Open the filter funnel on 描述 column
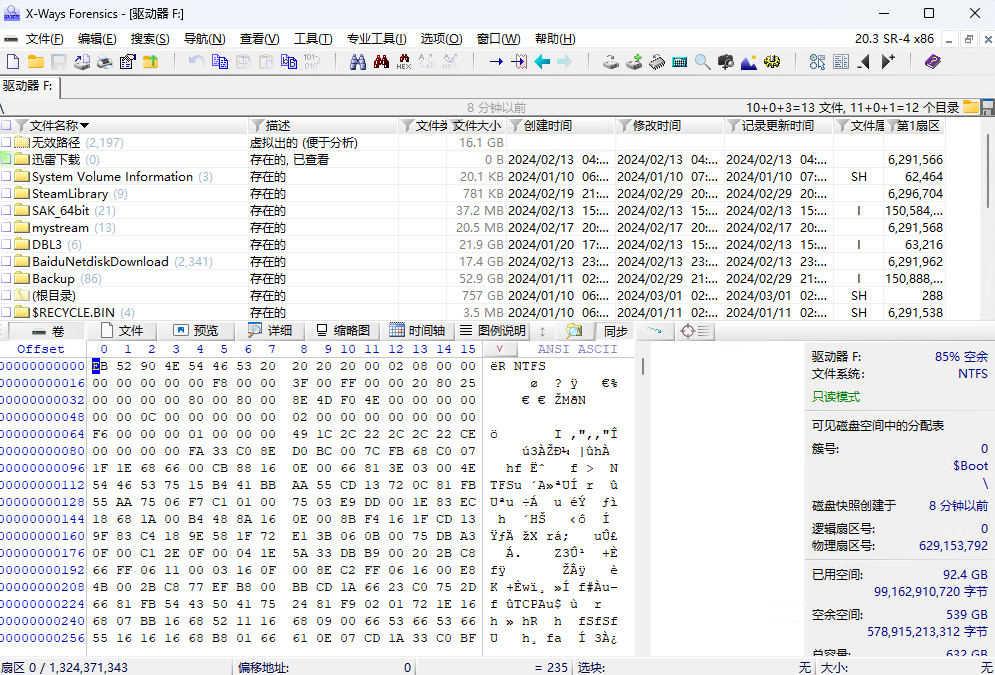 point(257,126)
